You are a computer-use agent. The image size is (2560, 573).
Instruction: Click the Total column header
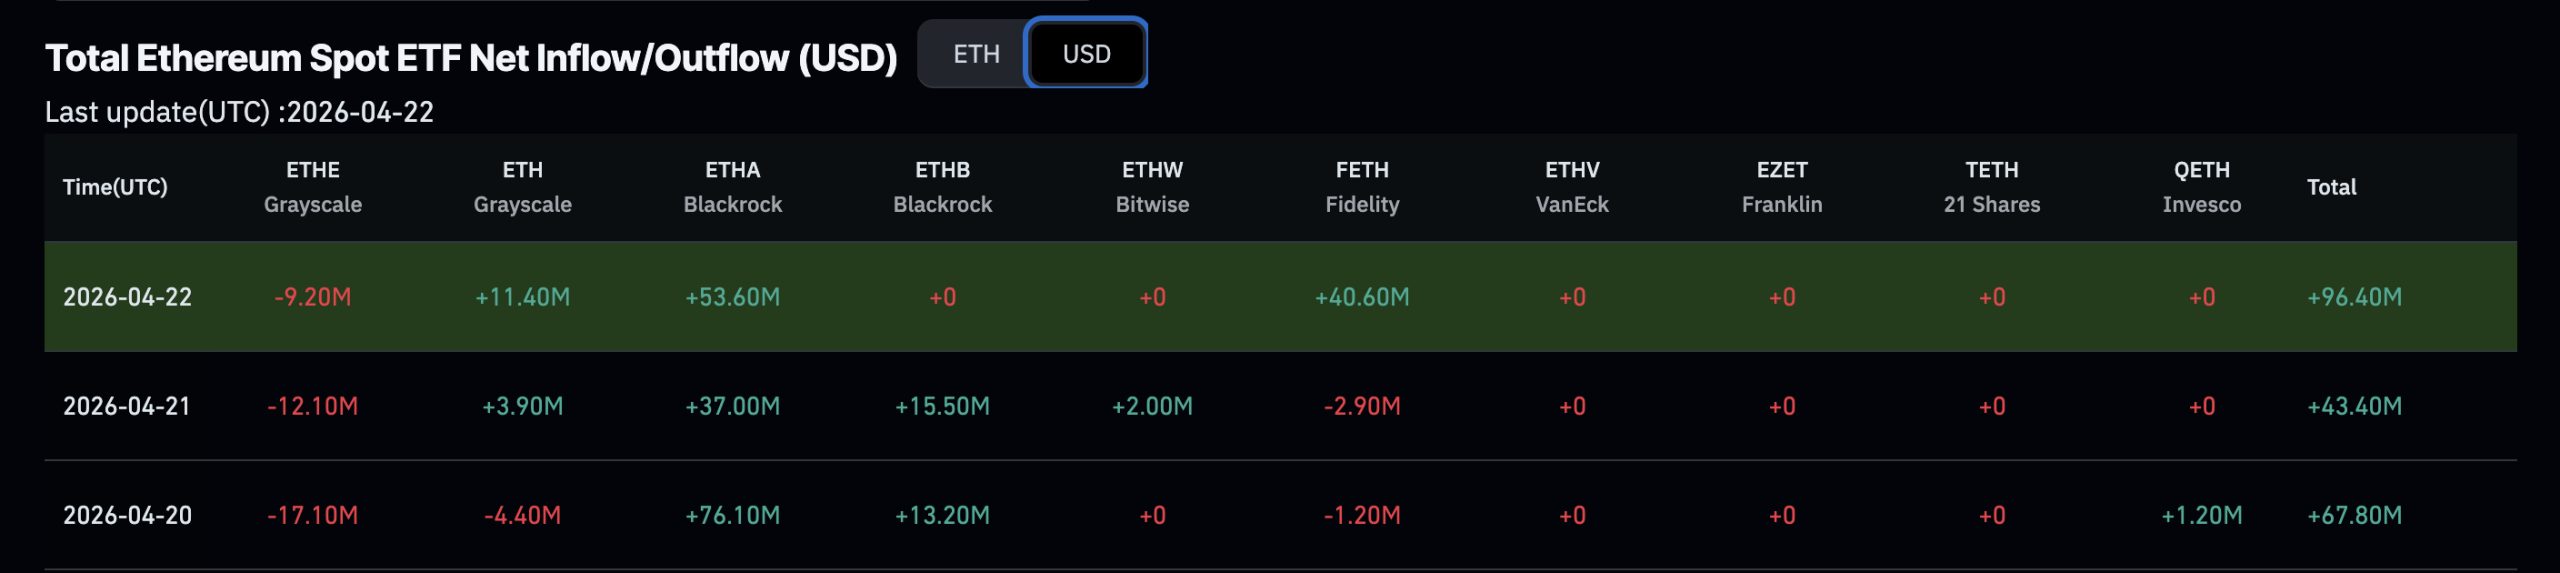(2331, 187)
